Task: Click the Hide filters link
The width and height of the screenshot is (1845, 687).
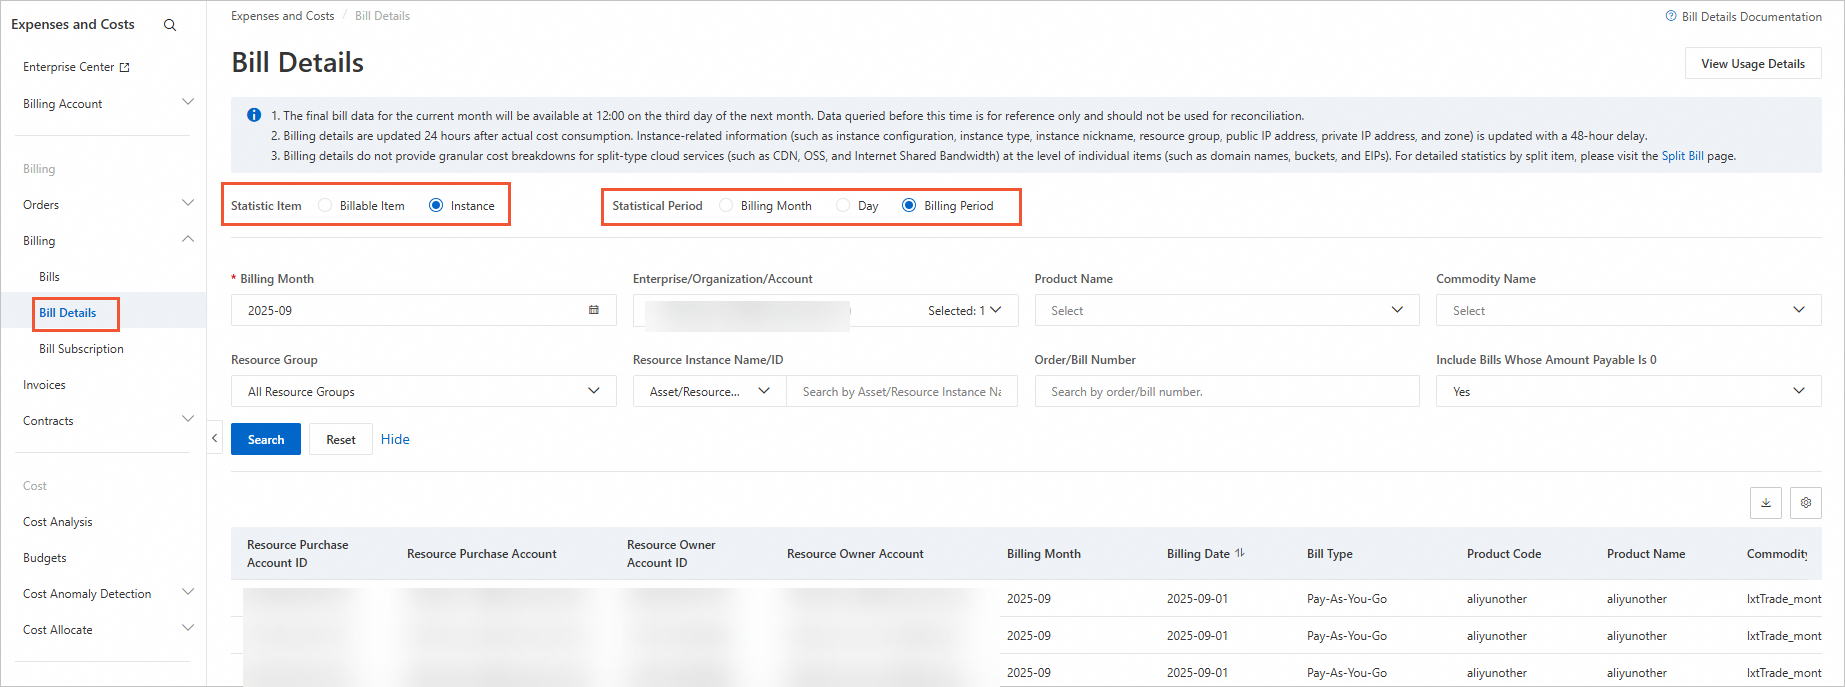Action: coord(395,439)
